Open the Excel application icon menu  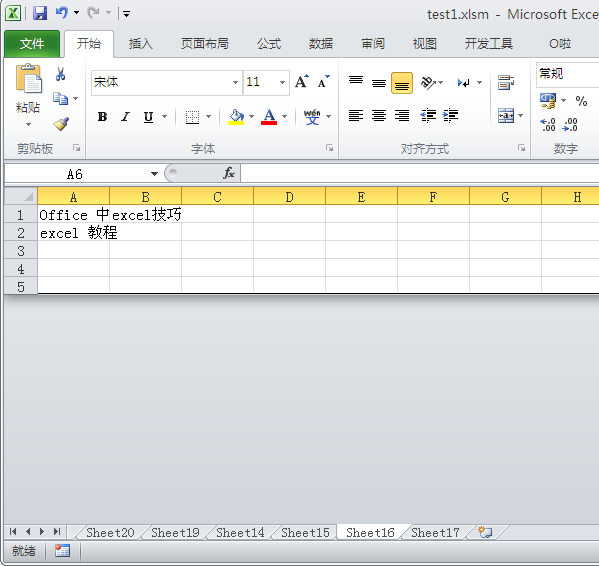pos(13,13)
